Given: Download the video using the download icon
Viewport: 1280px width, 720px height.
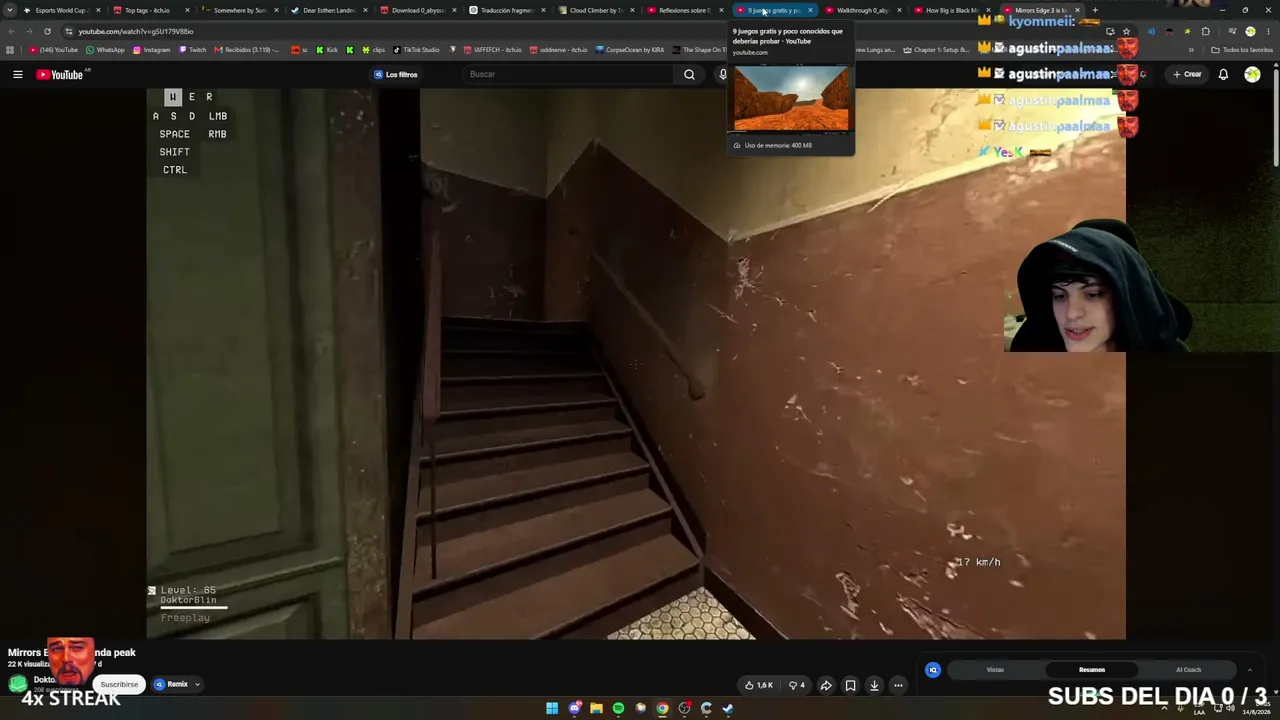Looking at the screenshot, I should [x=874, y=685].
